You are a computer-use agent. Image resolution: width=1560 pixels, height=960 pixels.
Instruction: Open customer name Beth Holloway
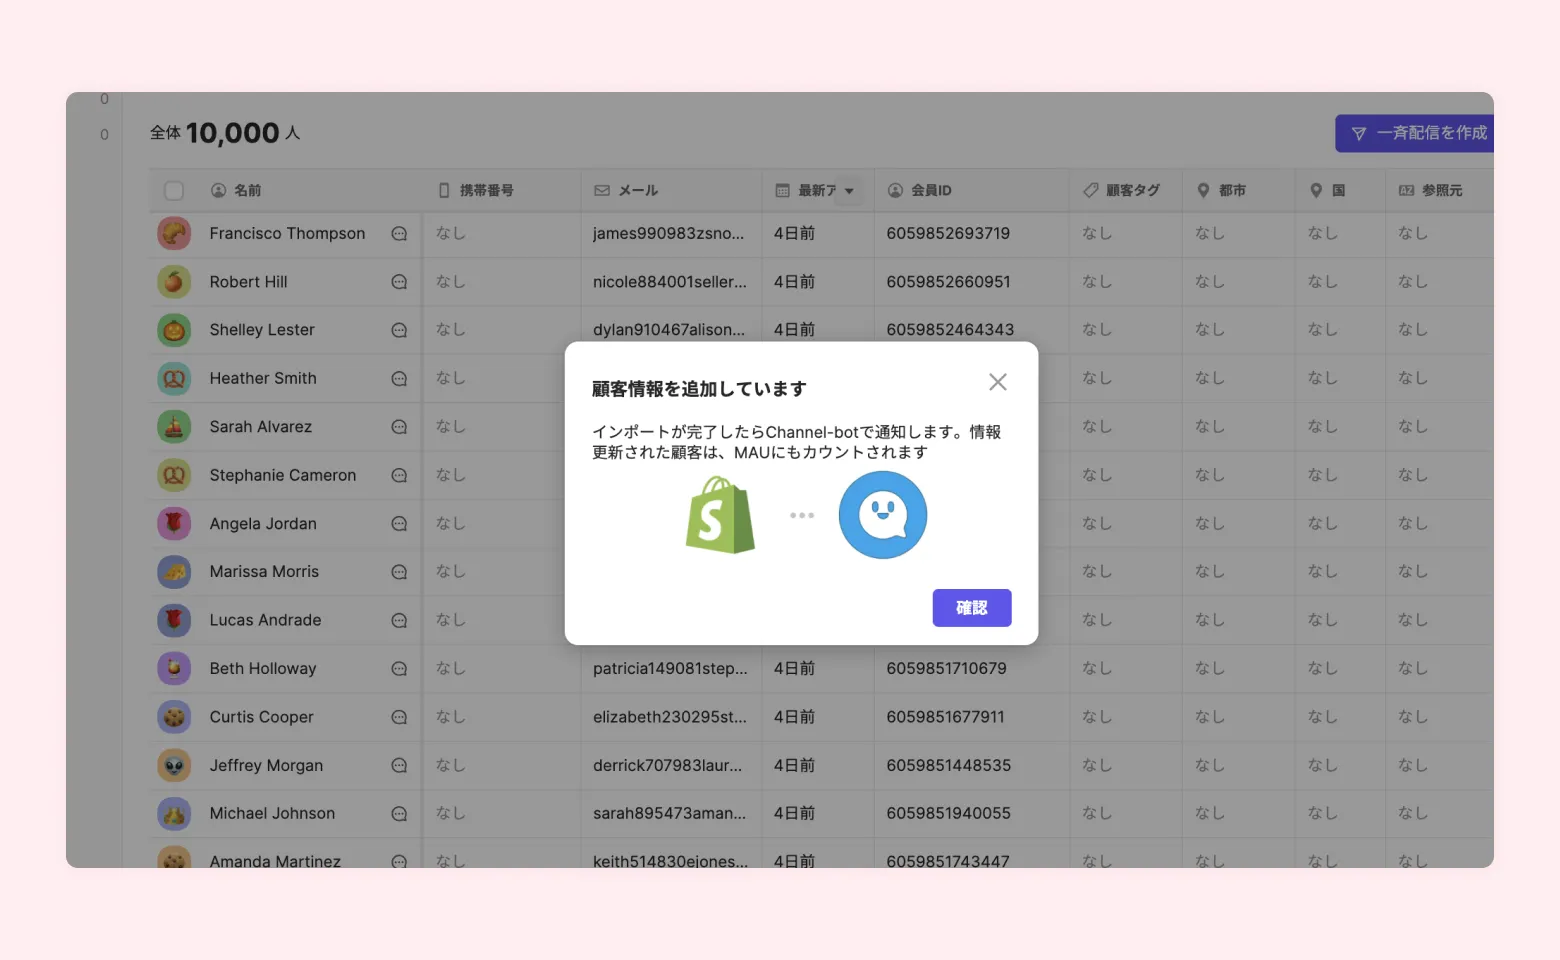pyautogui.click(x=263, y=668)
